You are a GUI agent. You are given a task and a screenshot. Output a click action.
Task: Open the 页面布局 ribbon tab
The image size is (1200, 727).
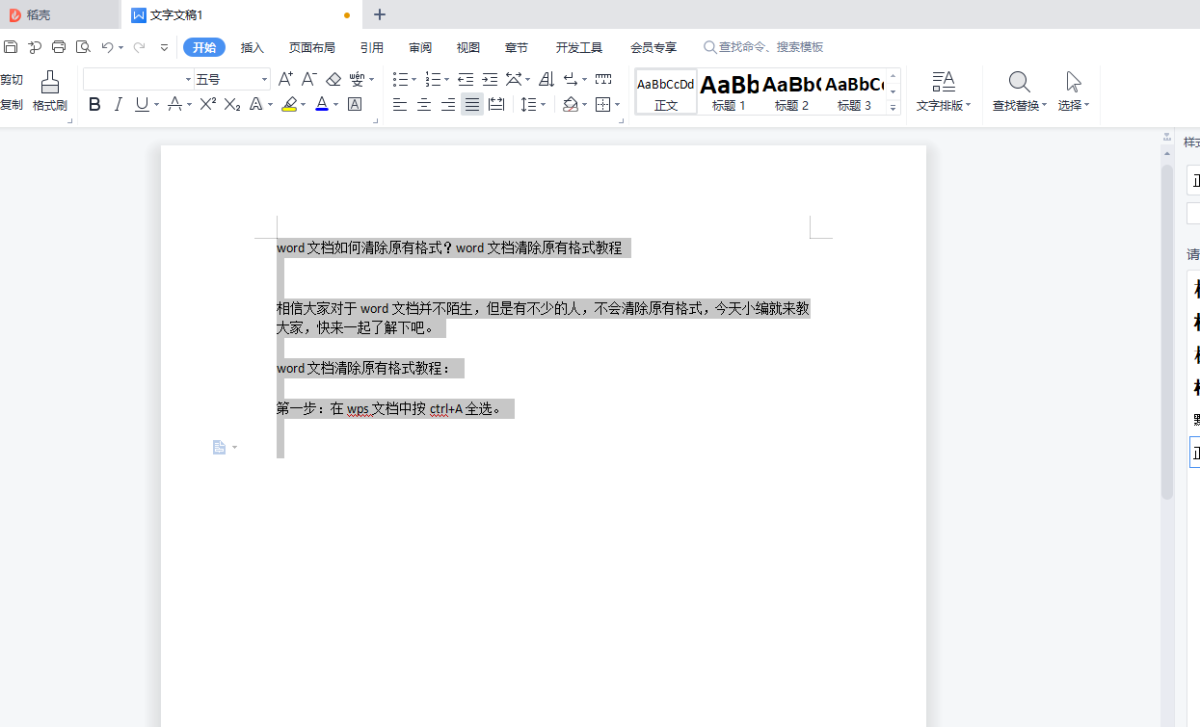pyautogui.click(x=312, y=47)
